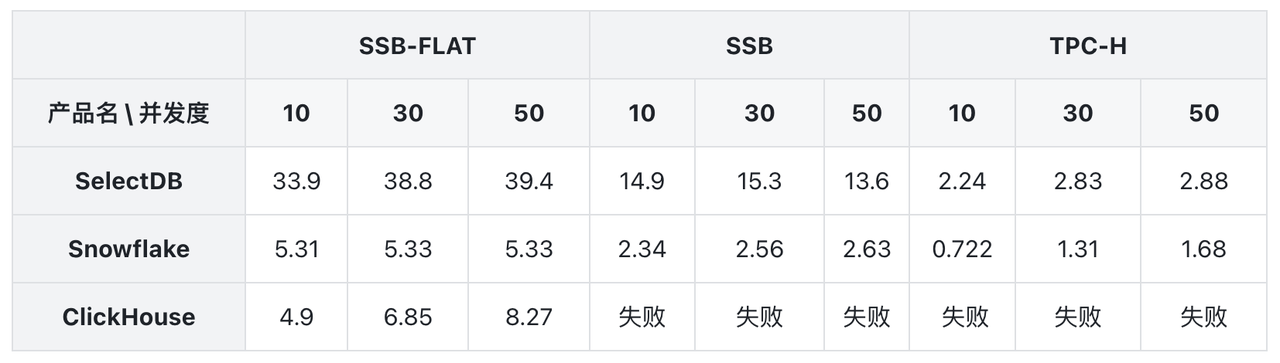Click the 2.88 cell under TPC-H
Image resolution: width=1280 pixels, height=363 pixels.
(1204, 181)
